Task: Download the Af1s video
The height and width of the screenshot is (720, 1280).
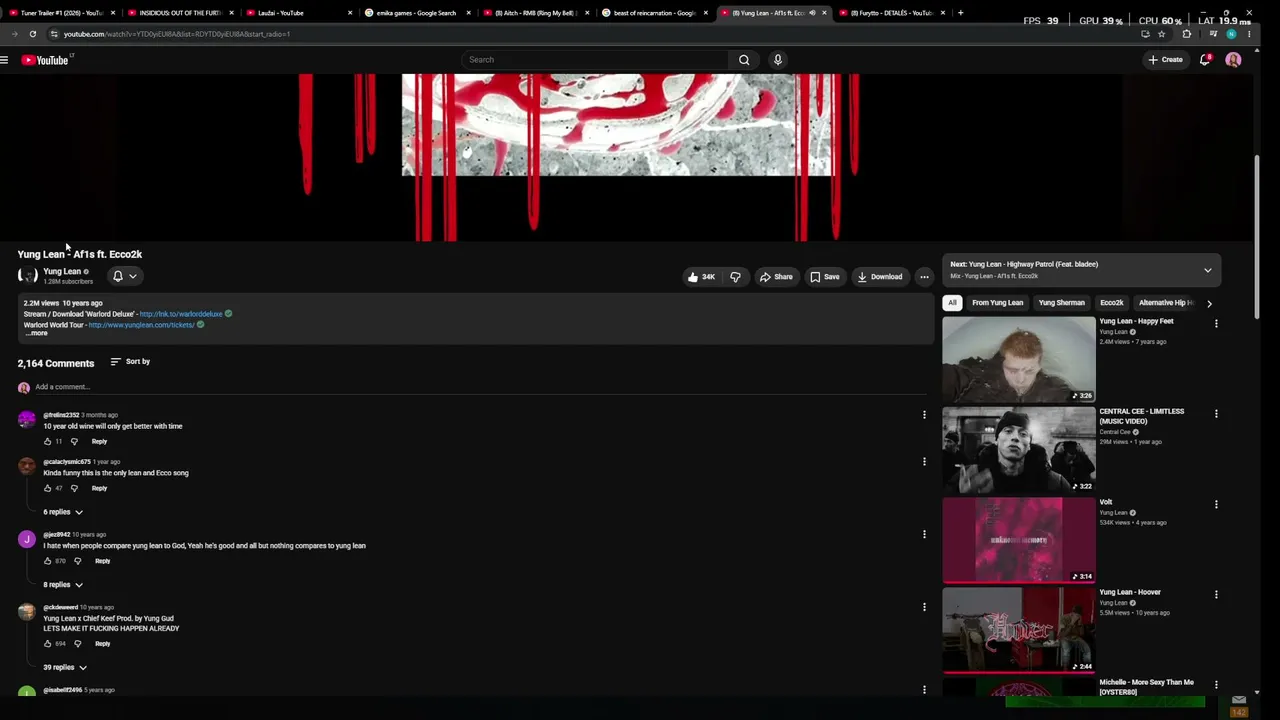Action: (880, 277)
